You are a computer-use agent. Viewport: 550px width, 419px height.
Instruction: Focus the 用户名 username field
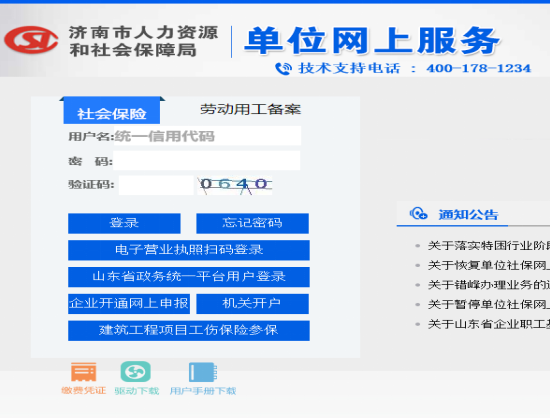[207, 136]
